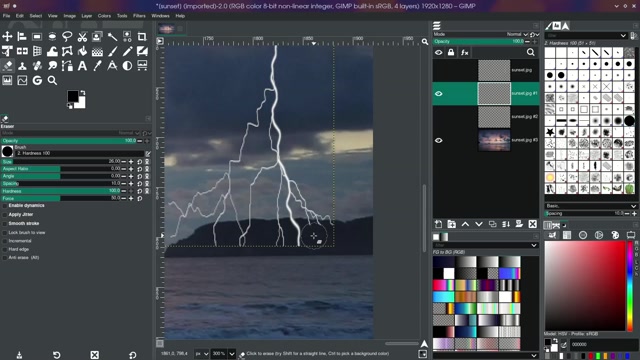Image resolution: width=640 pixels, height=360 pixels.
Task: Select the Scissors Select tool
Action: 82,37
